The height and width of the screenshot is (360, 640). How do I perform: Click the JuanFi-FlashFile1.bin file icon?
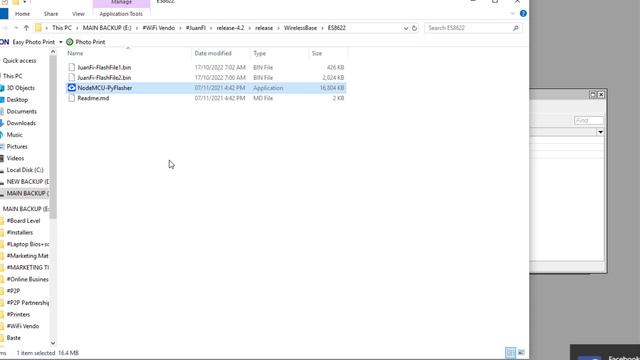(x=72, y=67)
